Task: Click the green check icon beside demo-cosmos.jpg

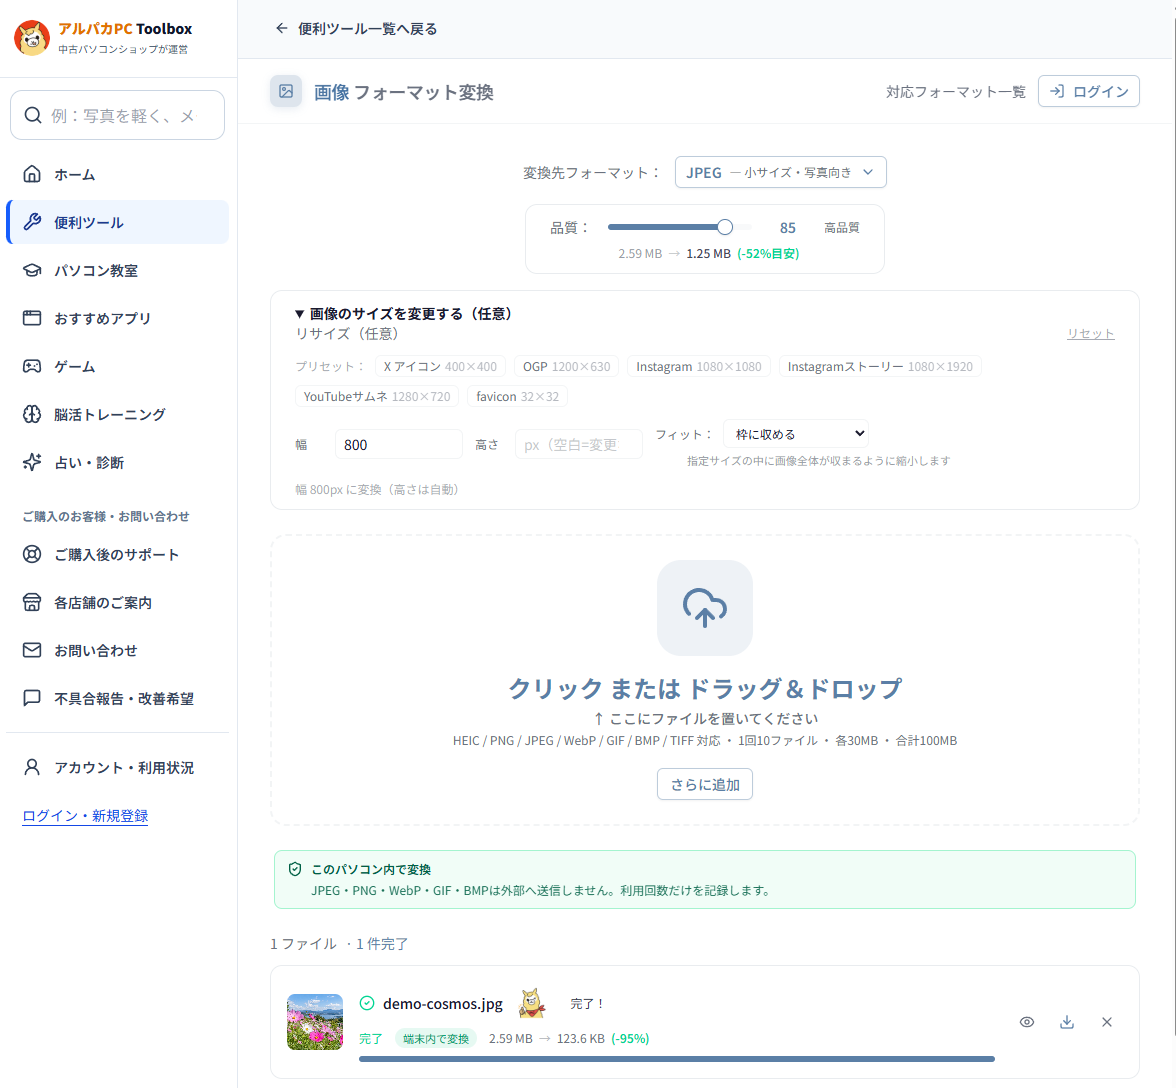Action: pyautogui.click(x=367, y=1003)
